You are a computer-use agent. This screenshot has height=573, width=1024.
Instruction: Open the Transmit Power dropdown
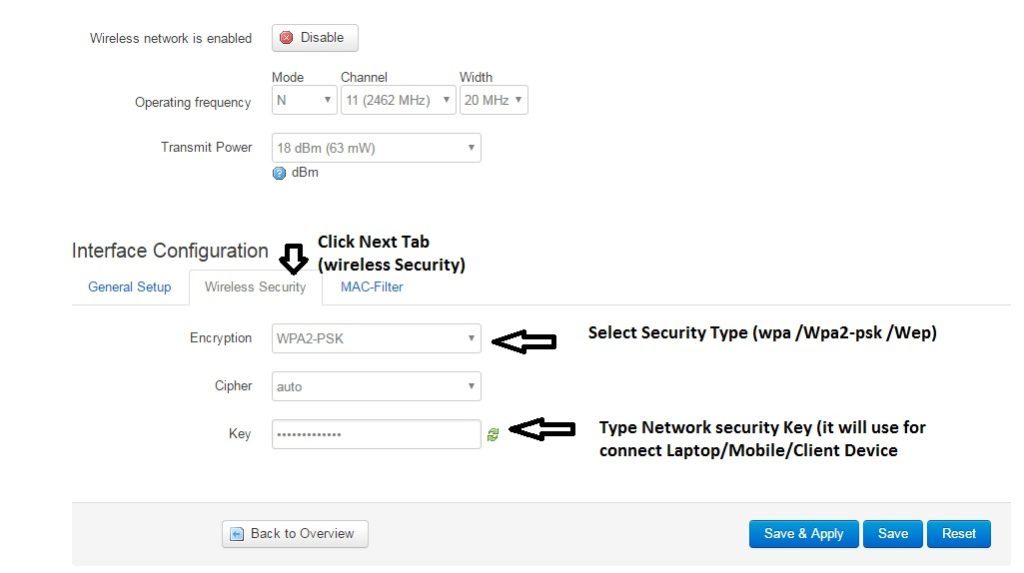376,148
